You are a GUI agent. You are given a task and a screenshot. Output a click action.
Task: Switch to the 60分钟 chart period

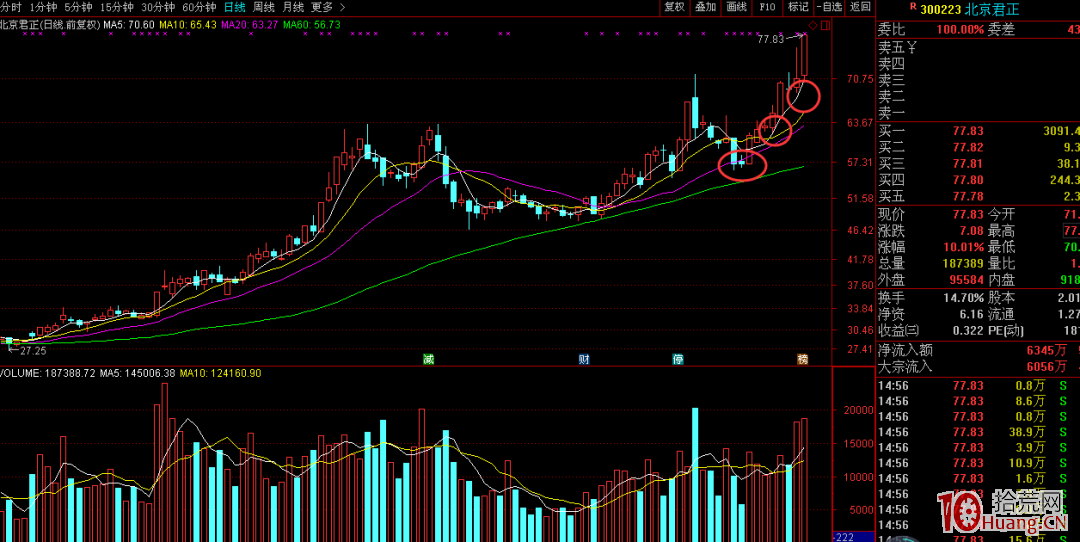pos(200,8)
